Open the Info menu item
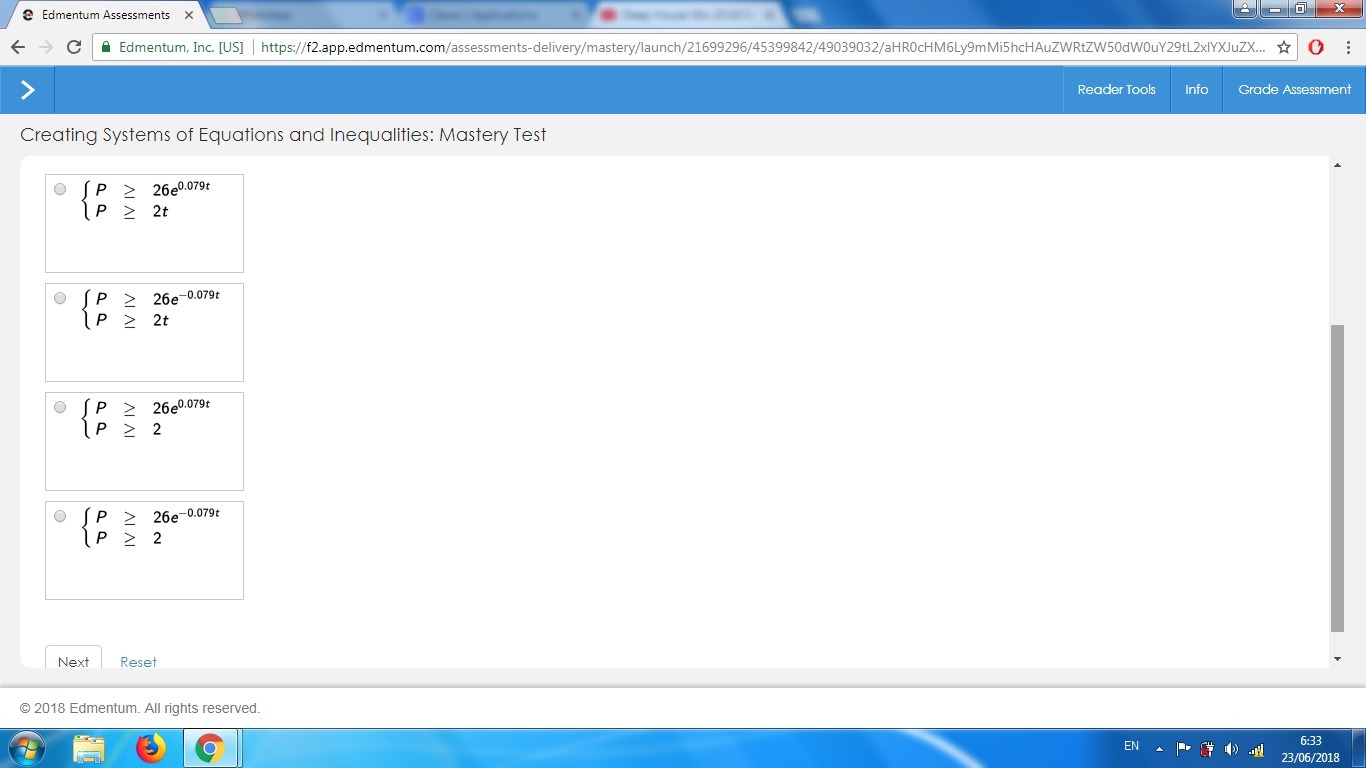The width and height of the screenshot is (1366, 768). [1196, 90]
